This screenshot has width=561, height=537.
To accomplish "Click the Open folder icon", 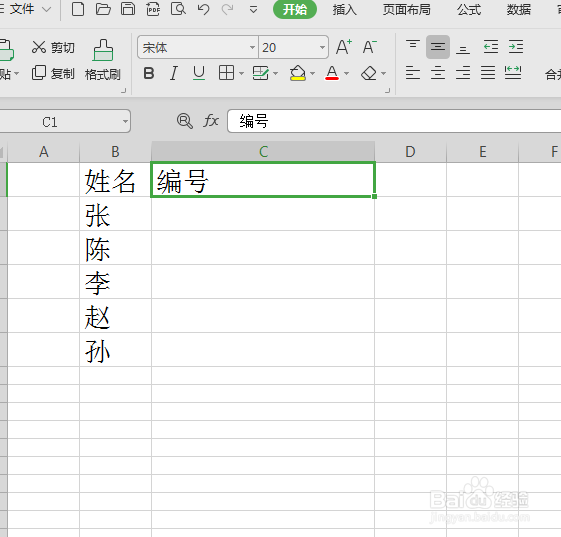I will 103,9.
